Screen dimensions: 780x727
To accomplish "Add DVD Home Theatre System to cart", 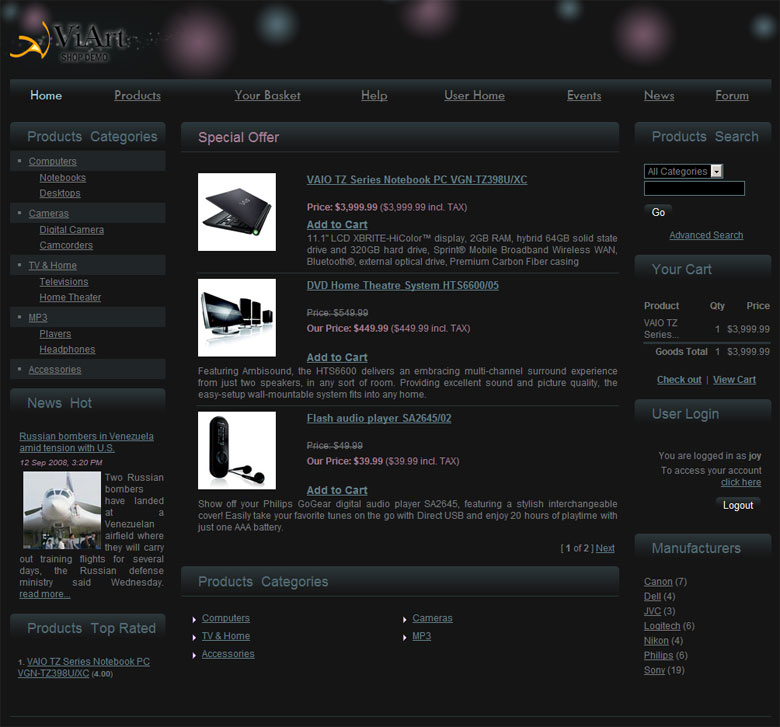I will tap(337, 357).
